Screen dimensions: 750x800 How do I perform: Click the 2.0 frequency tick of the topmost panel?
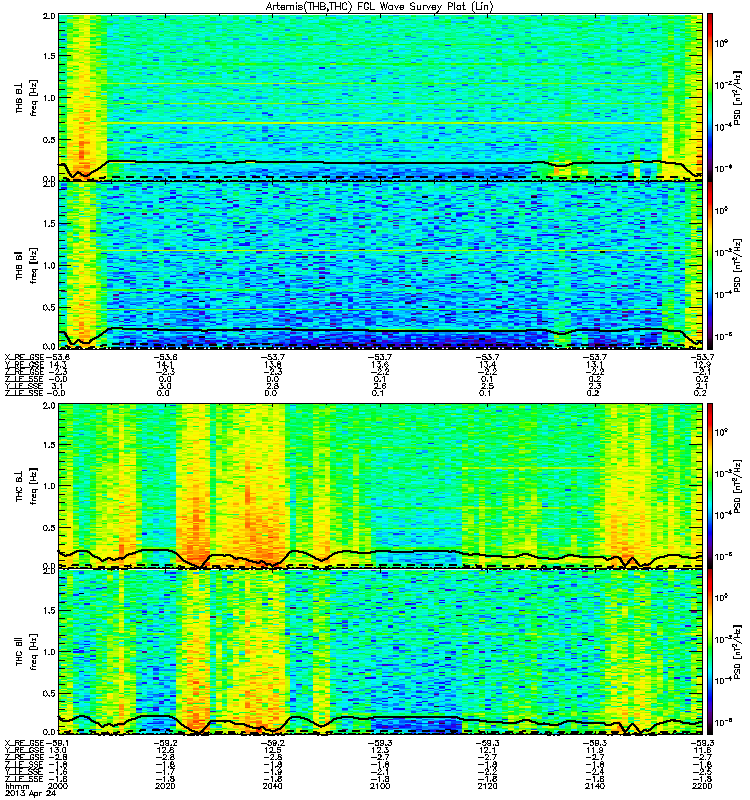(49, 16)
